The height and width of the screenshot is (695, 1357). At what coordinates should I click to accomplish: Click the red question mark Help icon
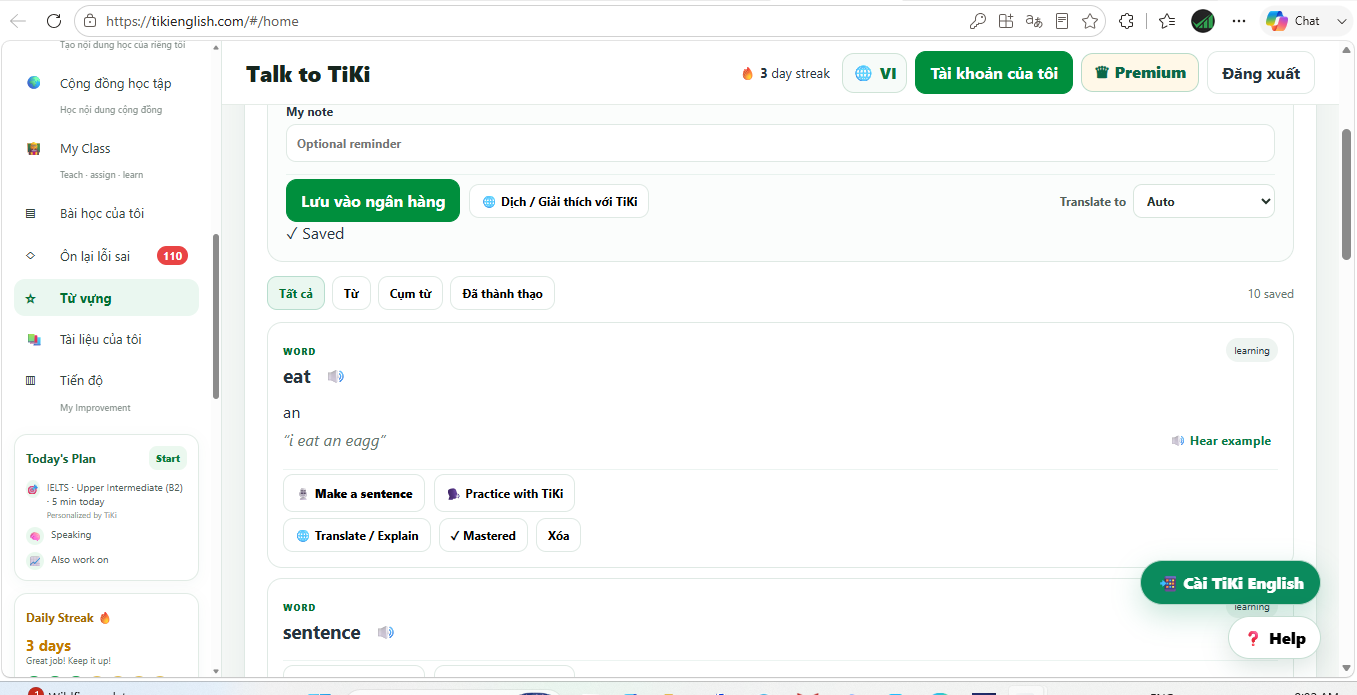pyautogui.click(x=1252, y=638)
